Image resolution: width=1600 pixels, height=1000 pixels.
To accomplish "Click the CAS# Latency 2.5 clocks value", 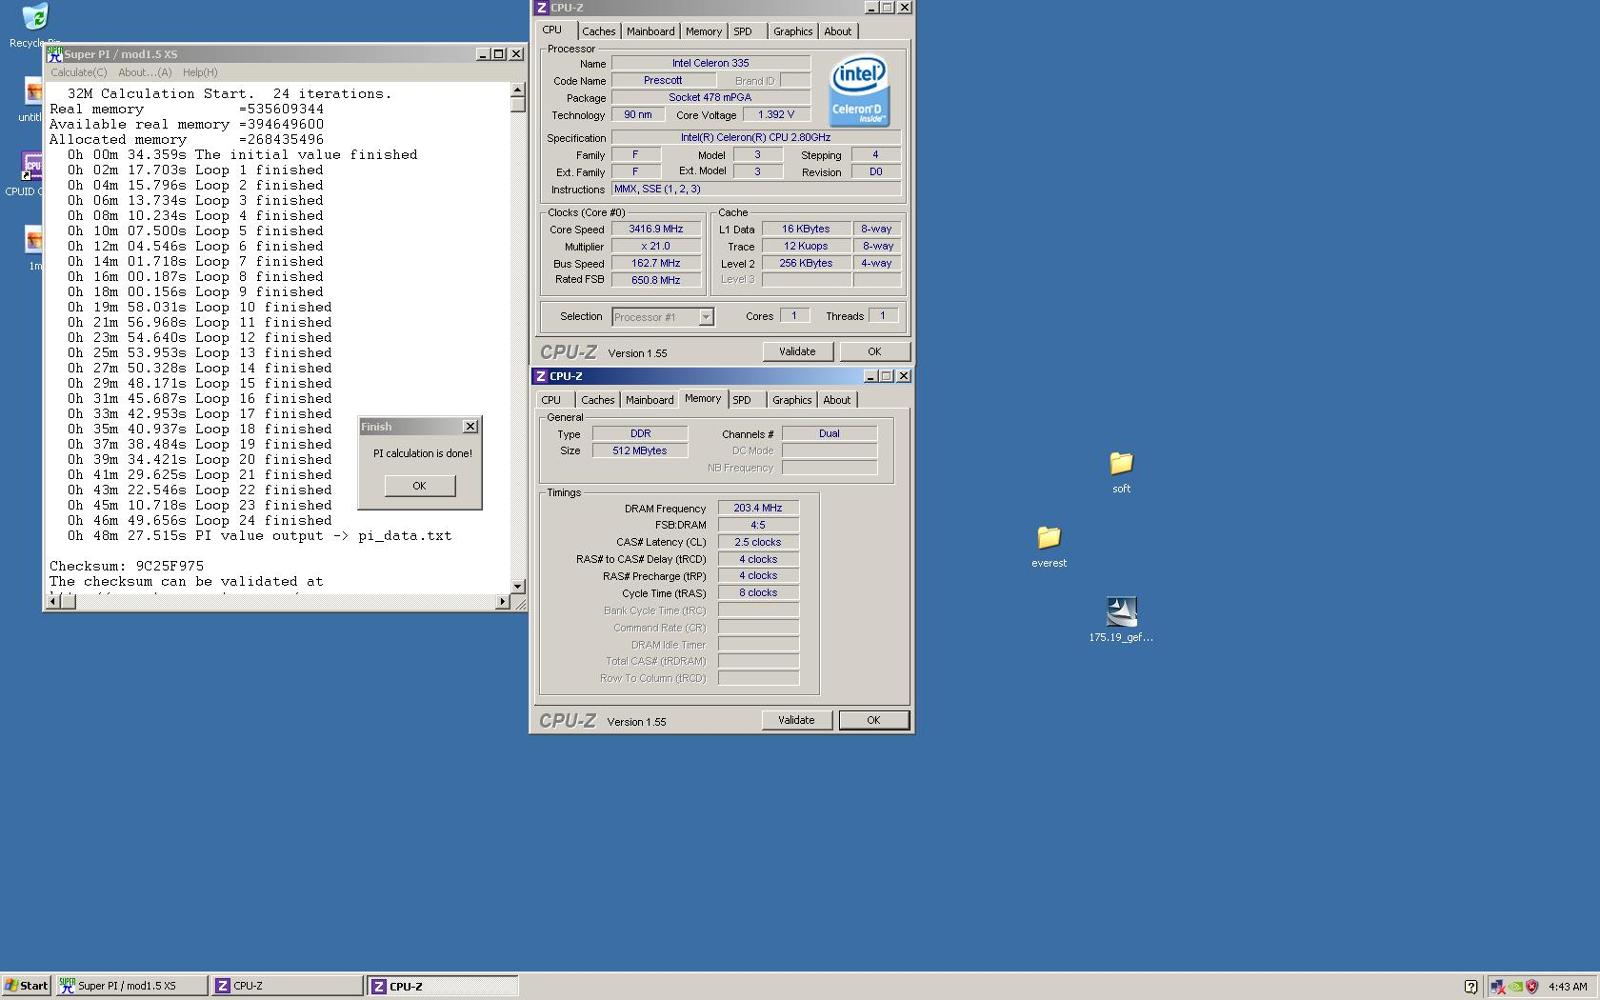I will tap(758, 542).
